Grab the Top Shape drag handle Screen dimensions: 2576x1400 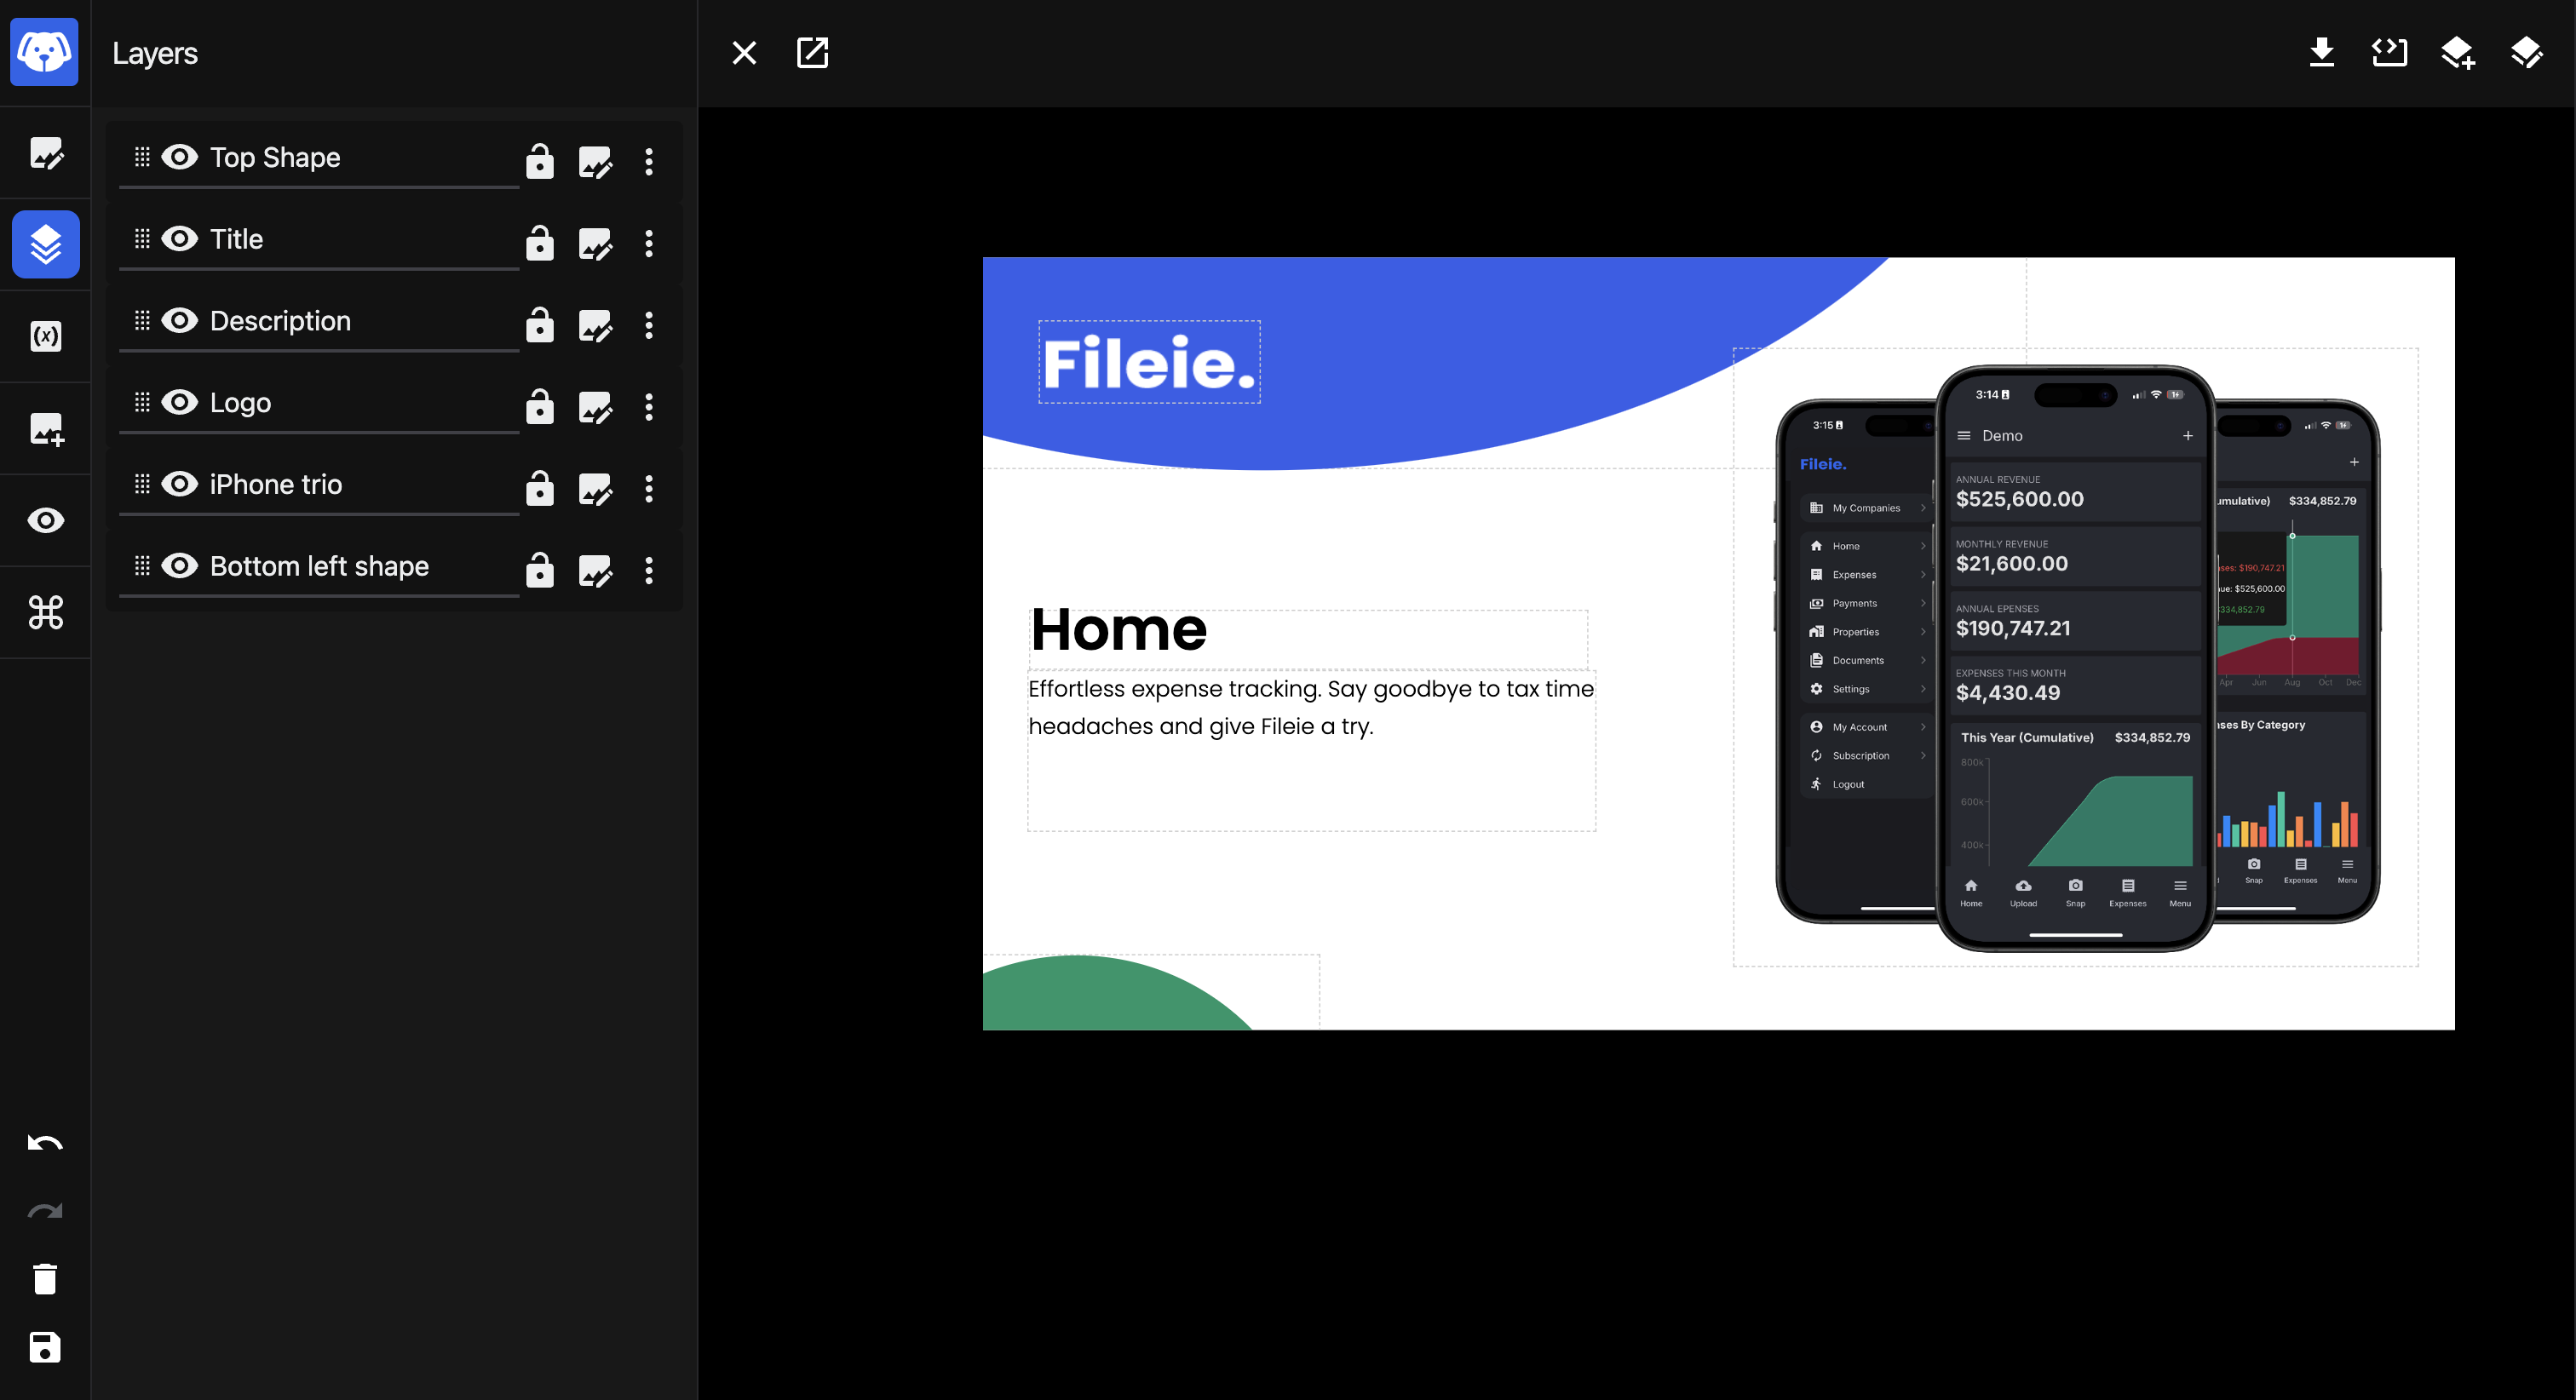click(x=142, y=157)
